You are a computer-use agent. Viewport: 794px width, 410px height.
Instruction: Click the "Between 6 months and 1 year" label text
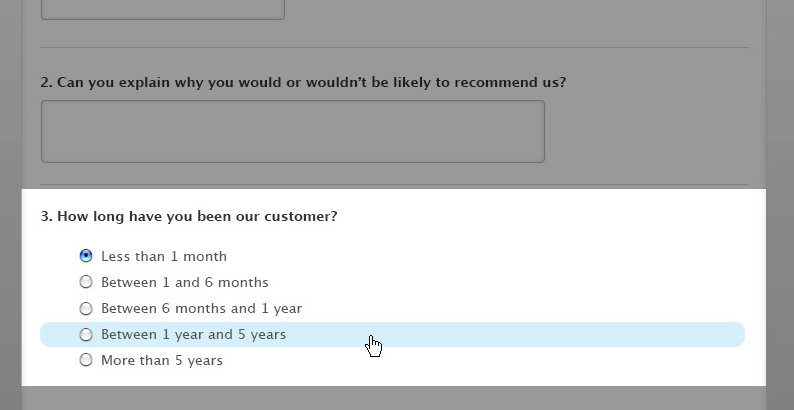click(x=201, y=308)
